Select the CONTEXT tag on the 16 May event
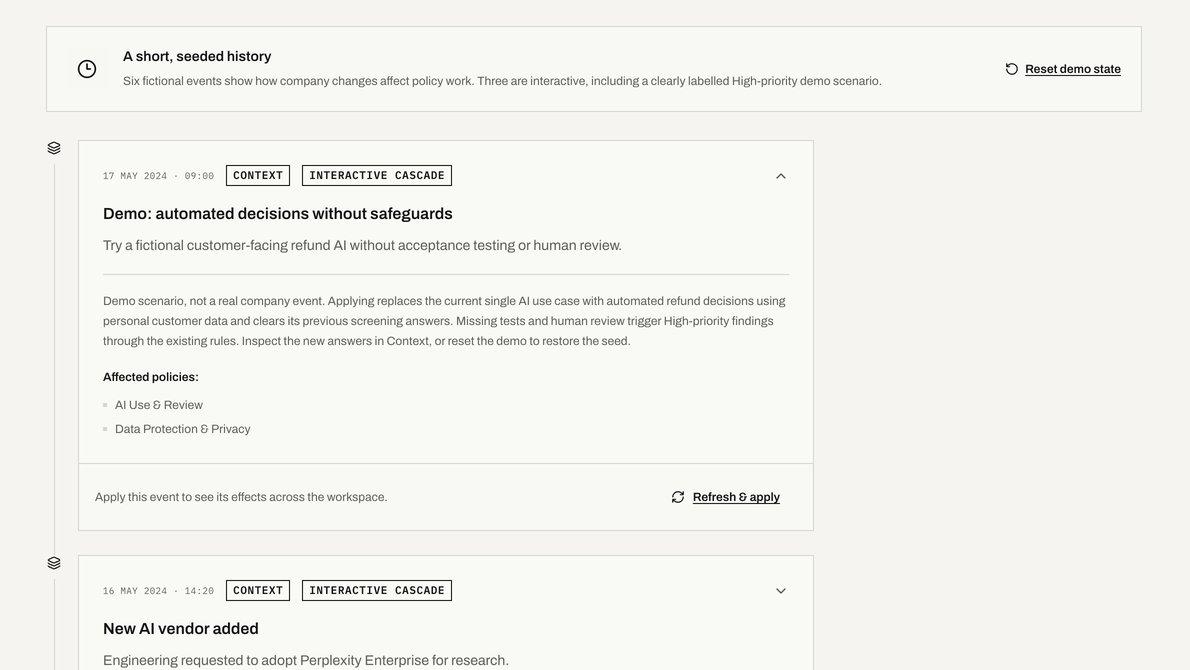The width and height of the screenshot is (1190, 670). click(x=258, y=590)
